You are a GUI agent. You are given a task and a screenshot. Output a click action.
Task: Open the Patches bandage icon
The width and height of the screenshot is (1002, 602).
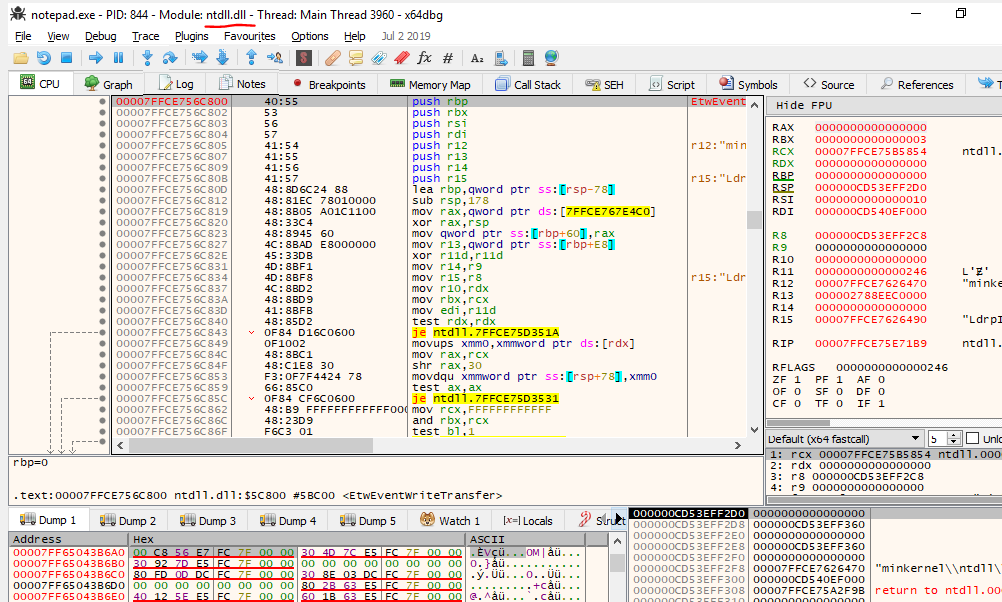[x=333, y=58]
